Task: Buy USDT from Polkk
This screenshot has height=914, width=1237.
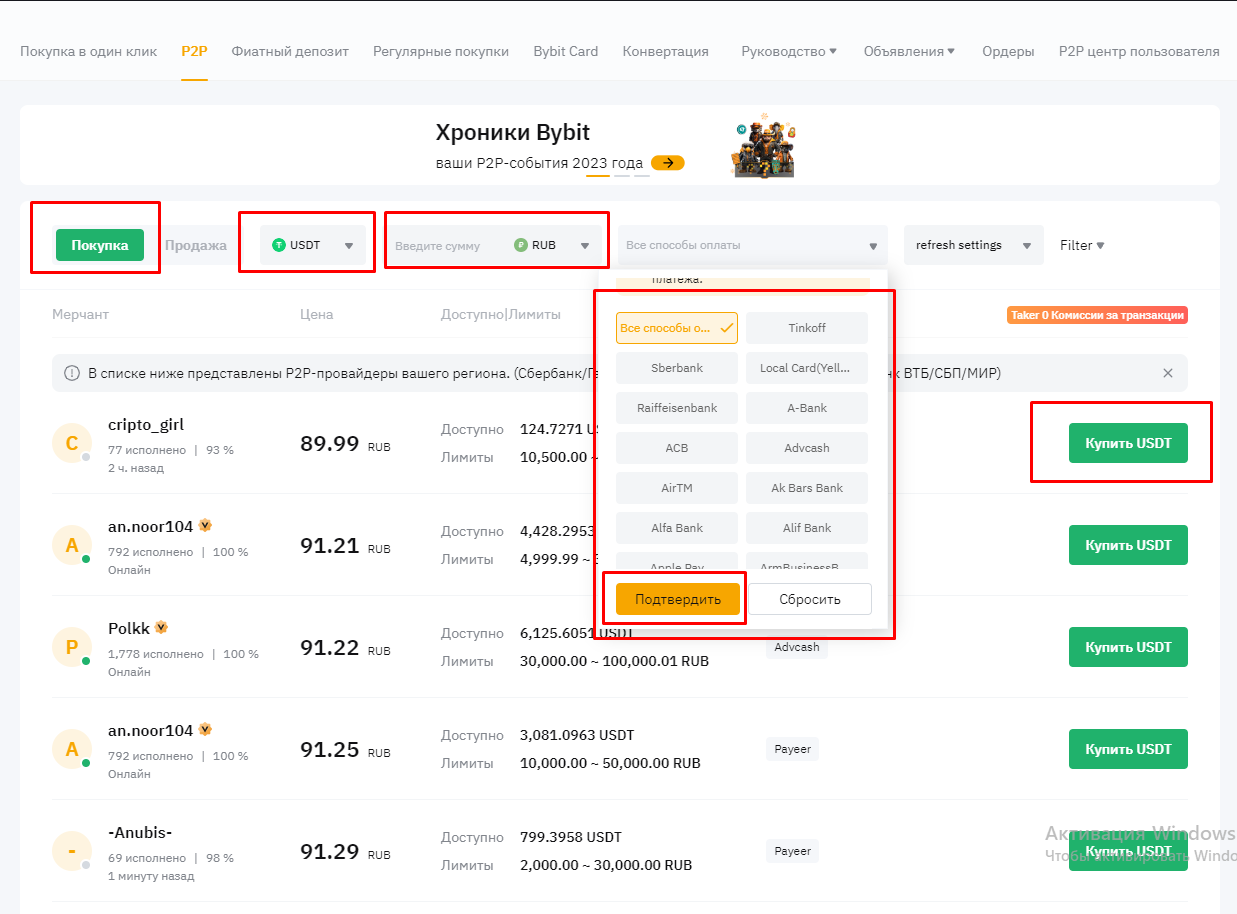Action: [x=1128, y=647]
